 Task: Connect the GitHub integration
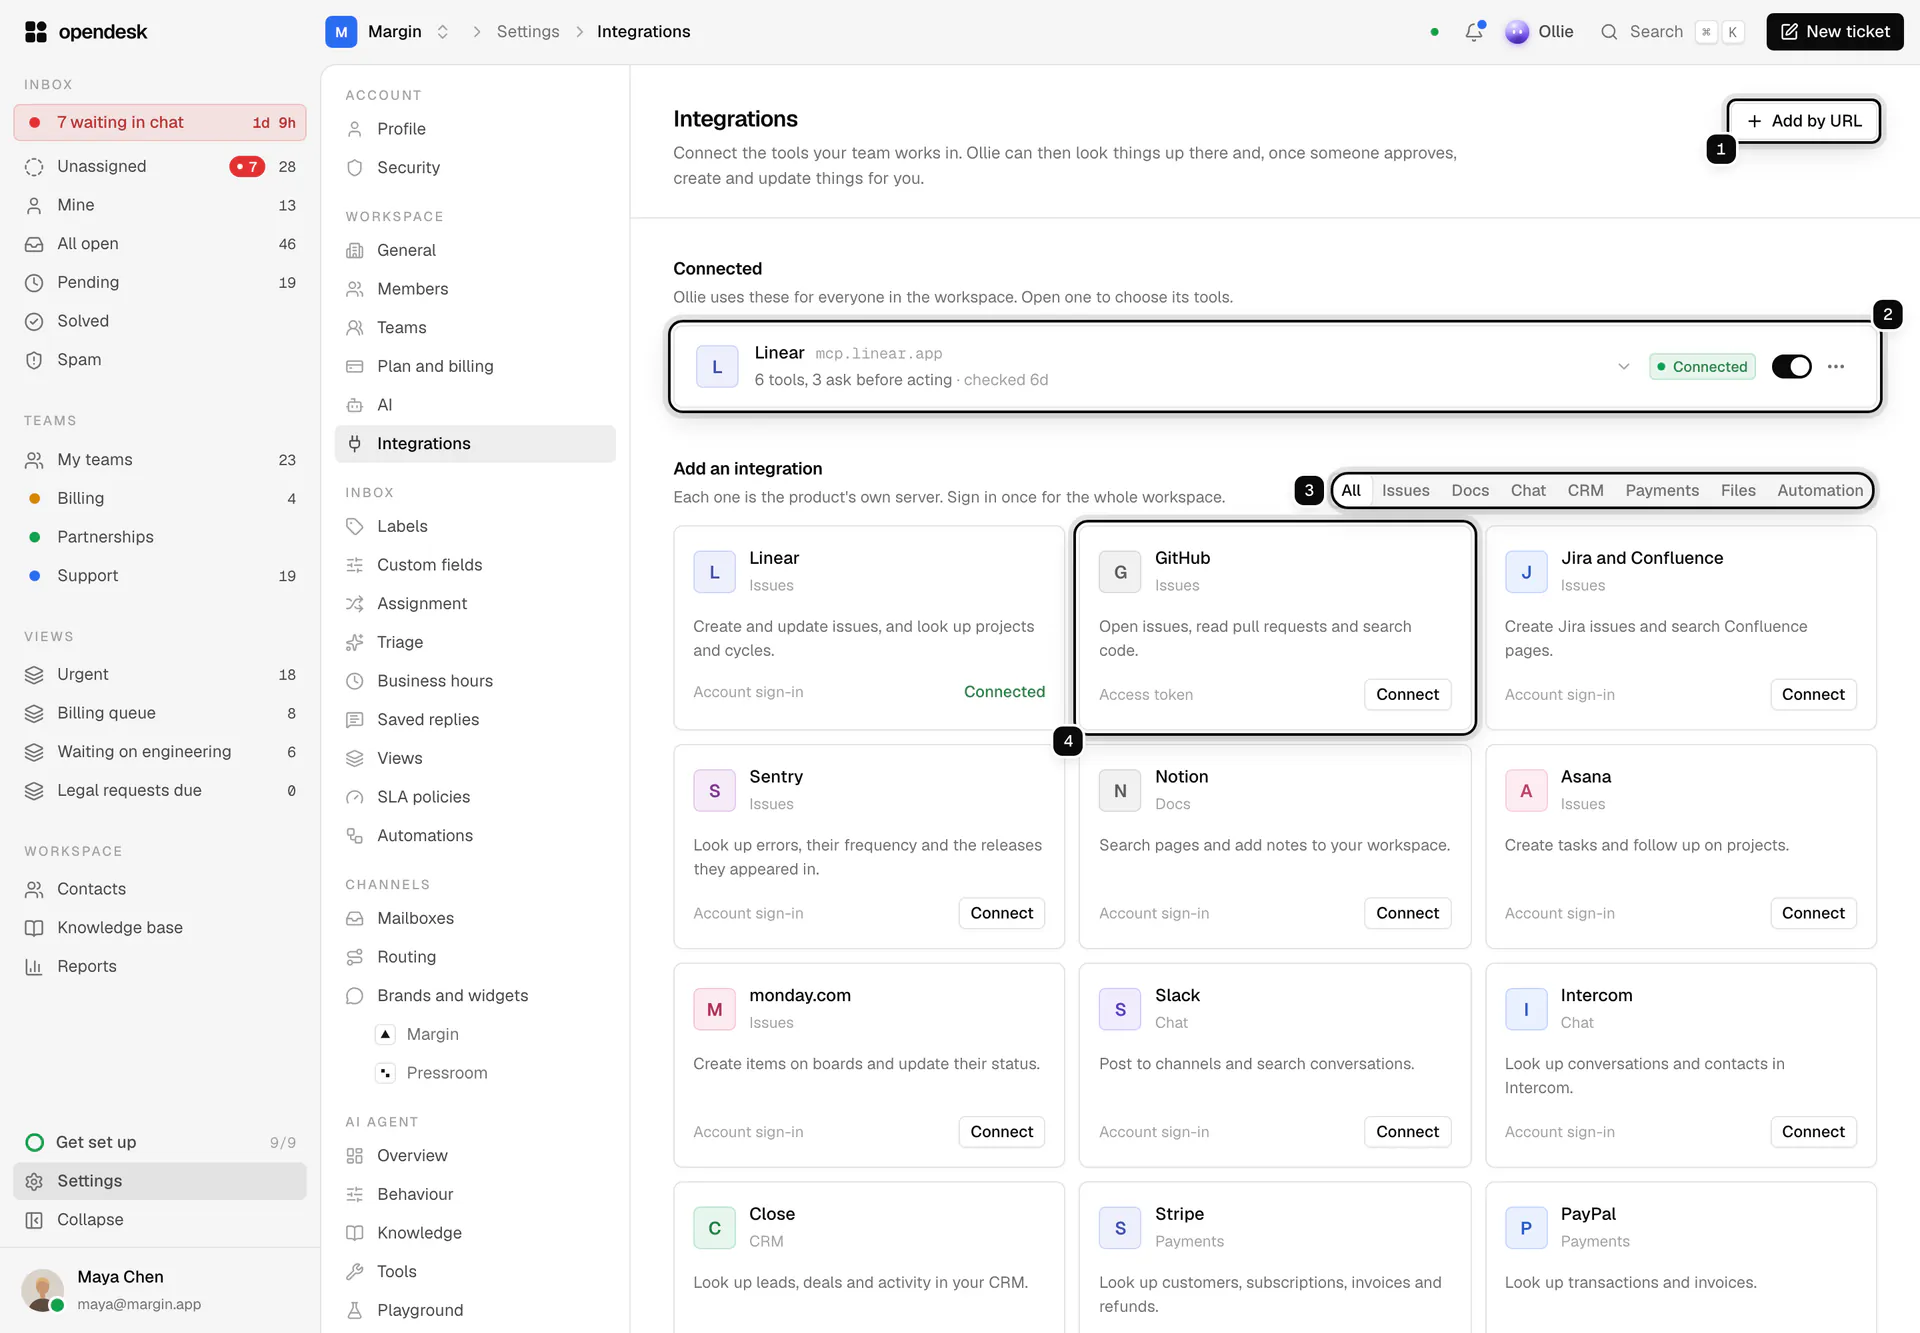(1407, 694)
